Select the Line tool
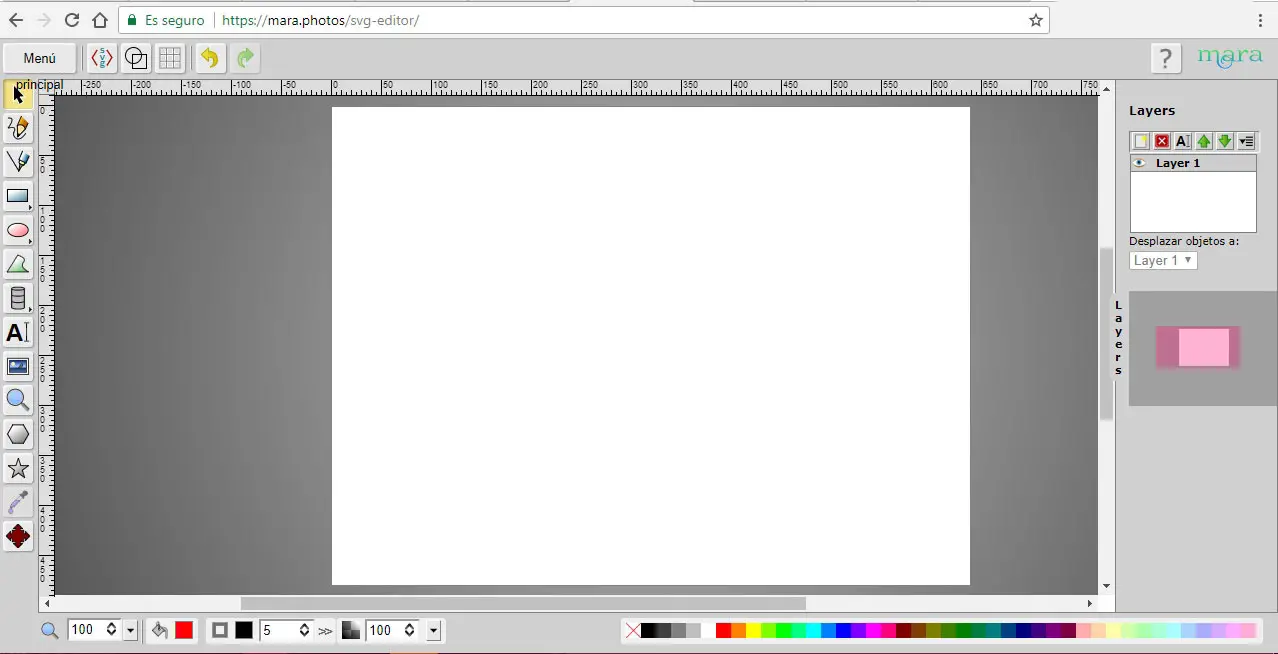This screenshot has height=654, width=1278. [18, 162]
